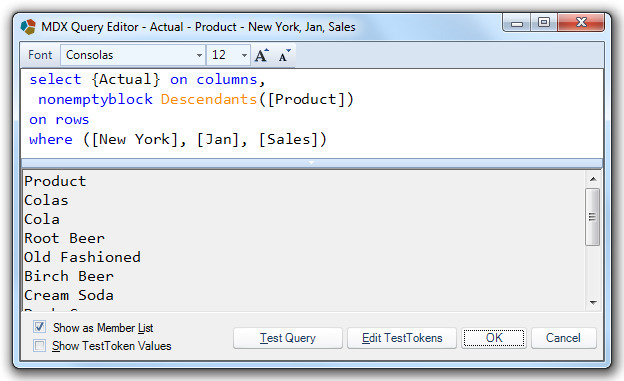This screenshot has height=381, width=624.
Task: Click the 'nonemptyblock' keyword
Action: (95, 100)
